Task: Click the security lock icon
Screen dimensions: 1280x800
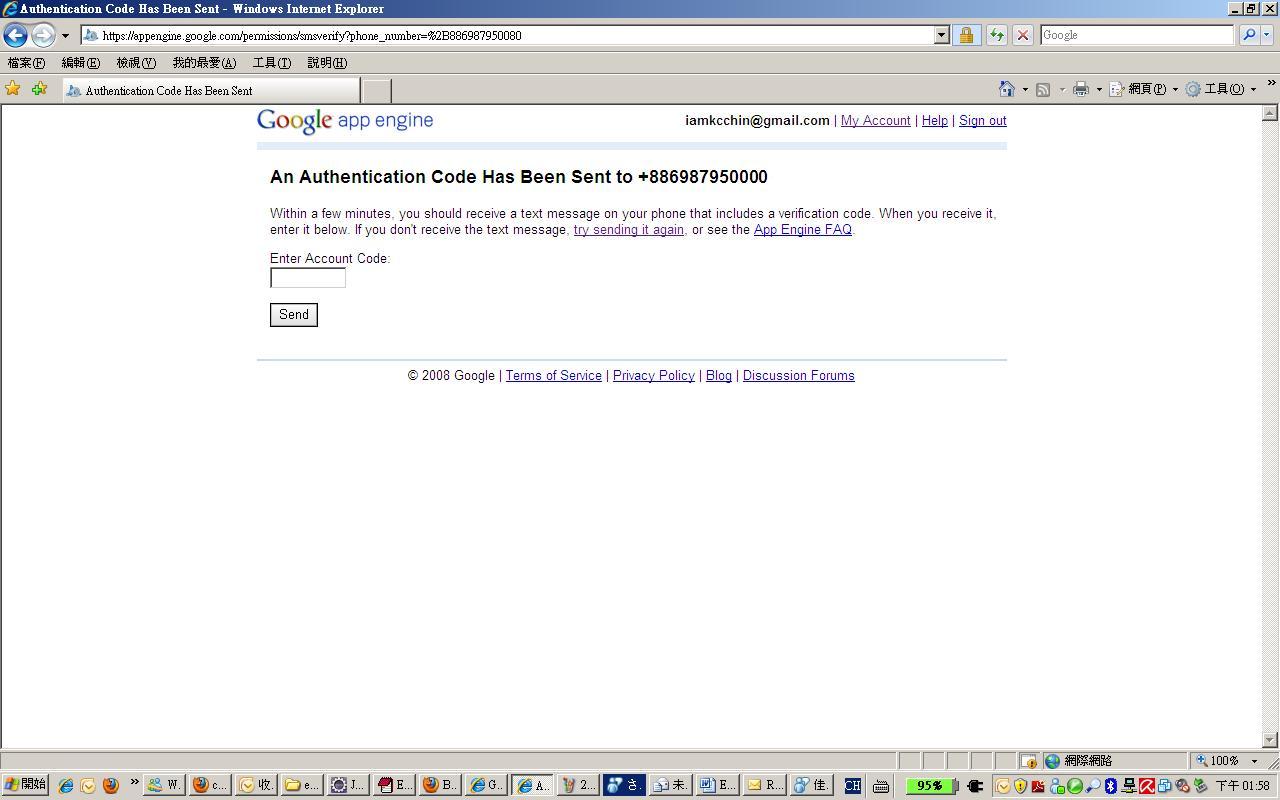Action: pos(966,35)
